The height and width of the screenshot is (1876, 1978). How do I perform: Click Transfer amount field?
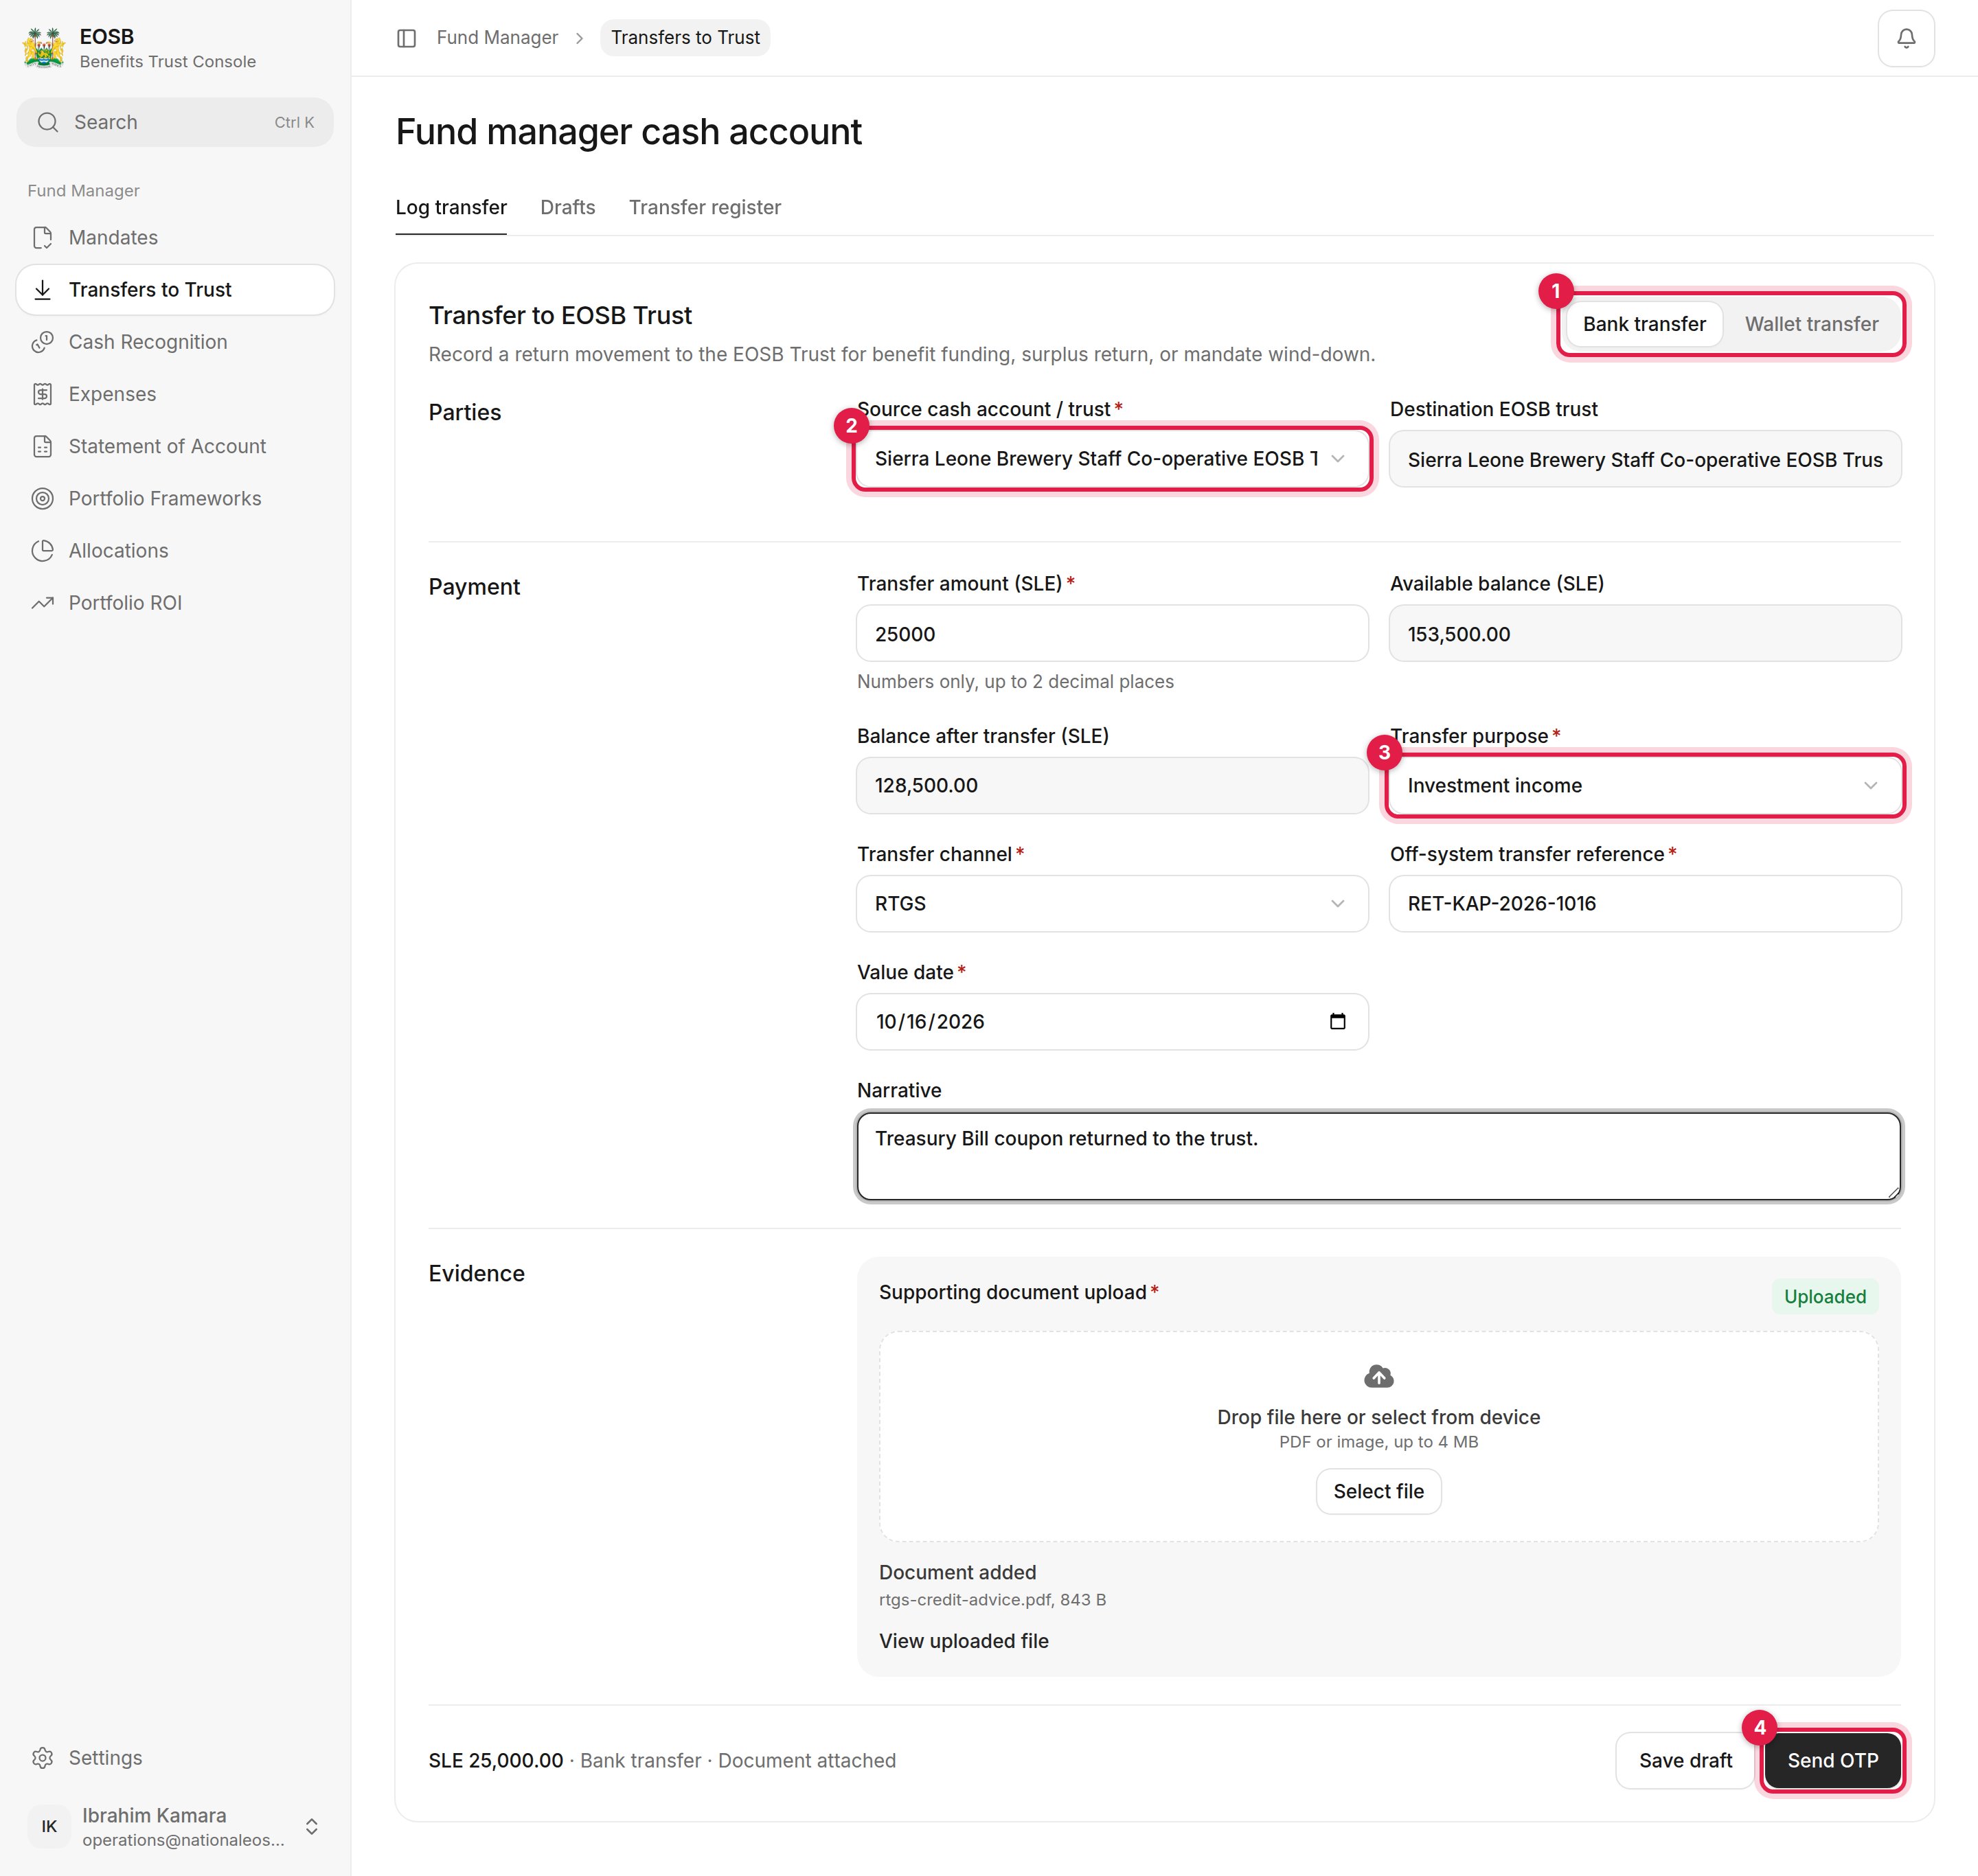1112,633
